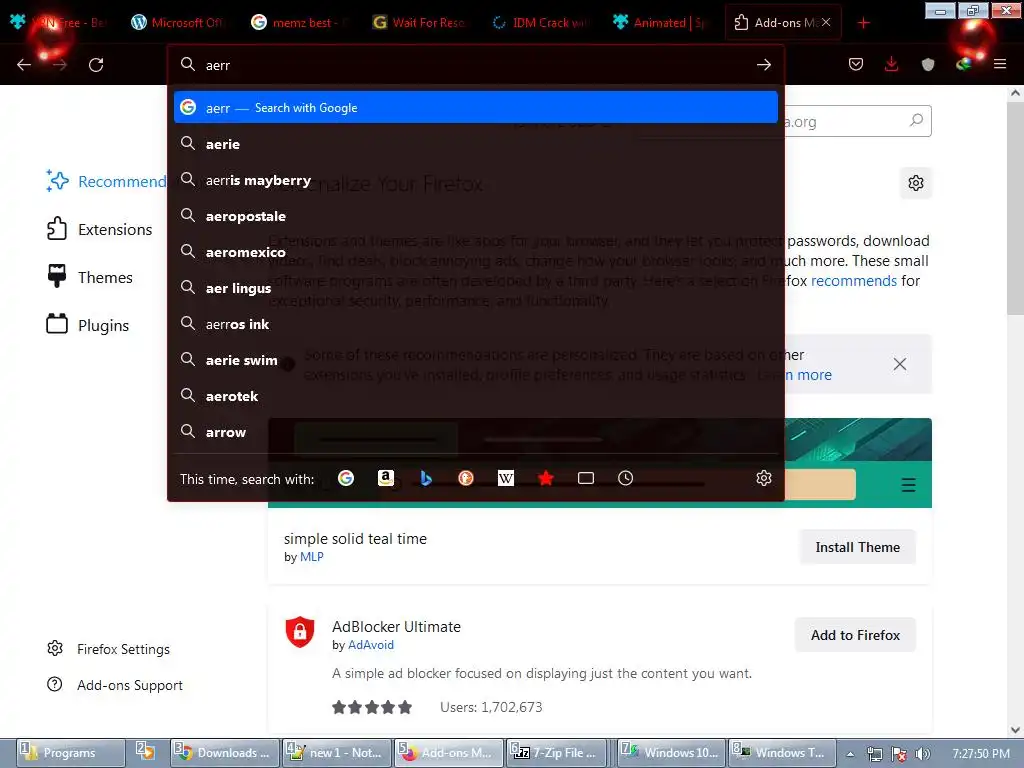Open a new tab with plus button
Image resolution: width=1024 pixels, height=768 pixels.
tap(863, 23)
